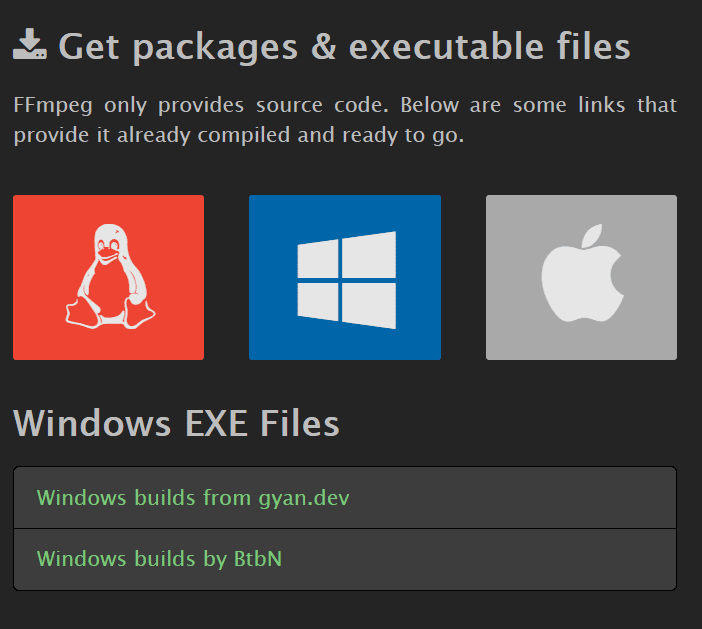Choose the blue Windows builds tile

pos(345,277)
